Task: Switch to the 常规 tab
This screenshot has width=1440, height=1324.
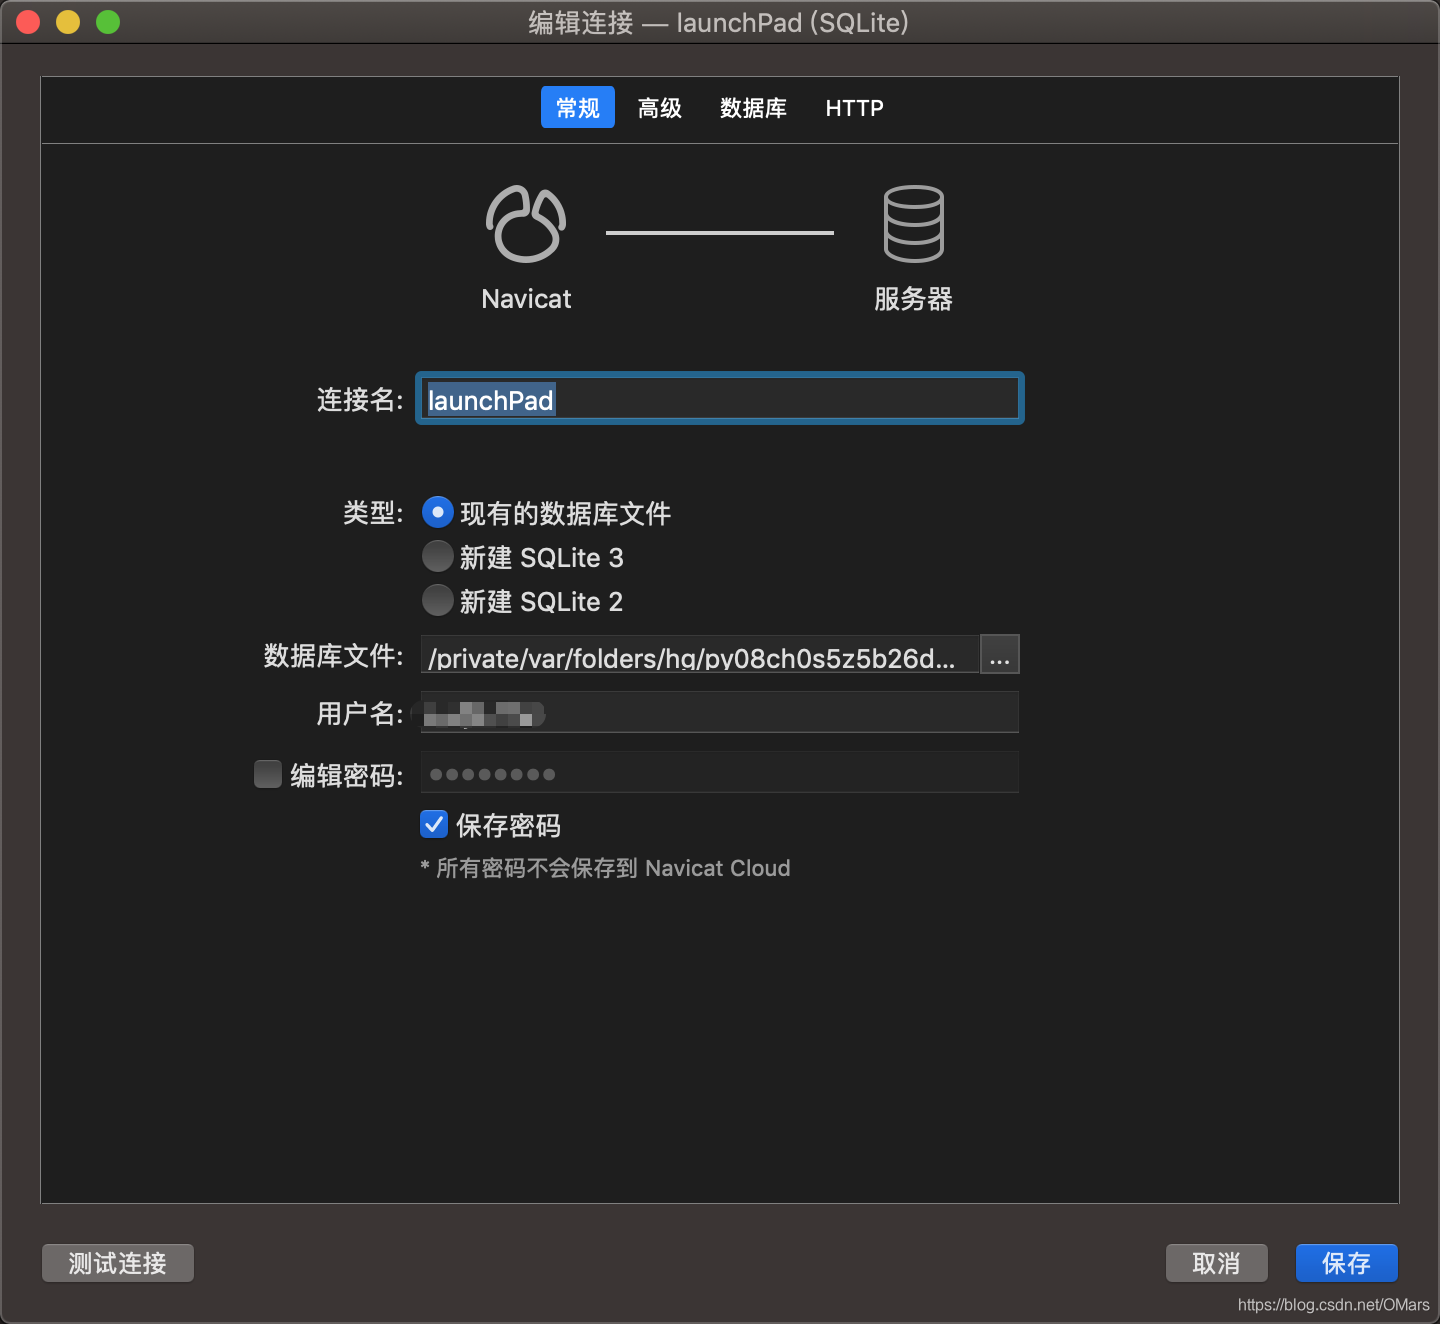Action: (578, 107)
